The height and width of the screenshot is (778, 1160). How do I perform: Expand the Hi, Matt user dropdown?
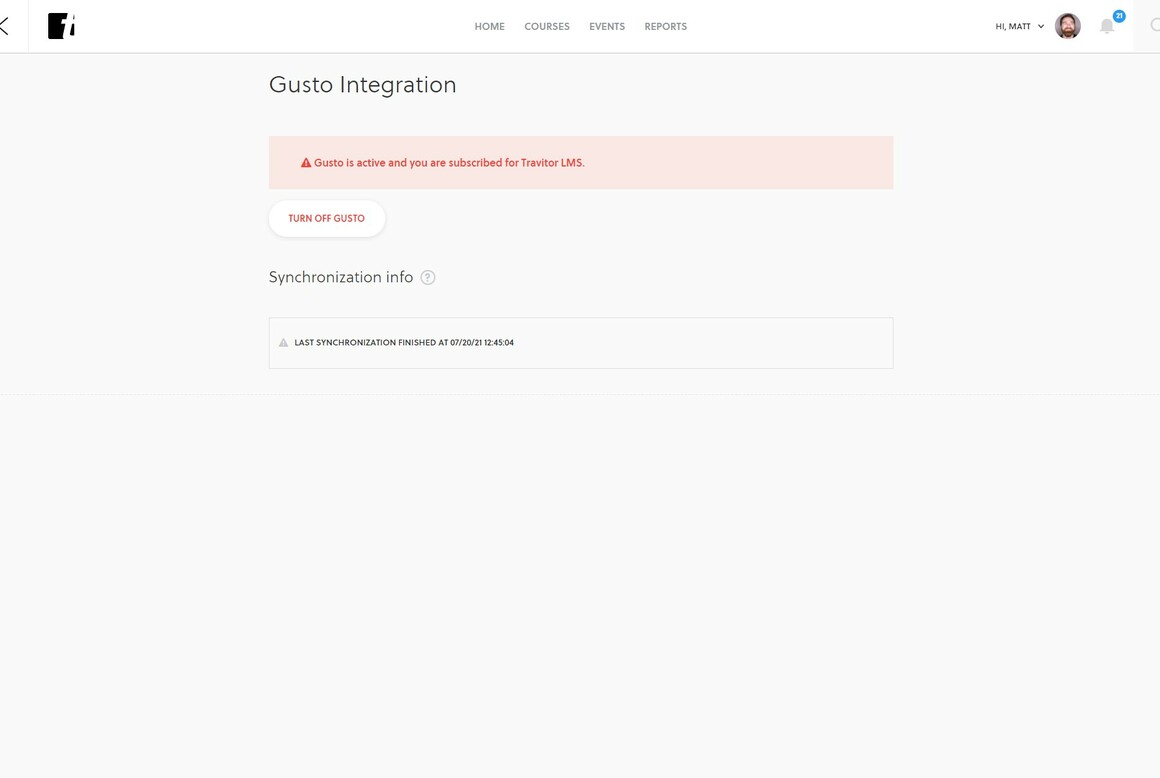[1019, 27]
